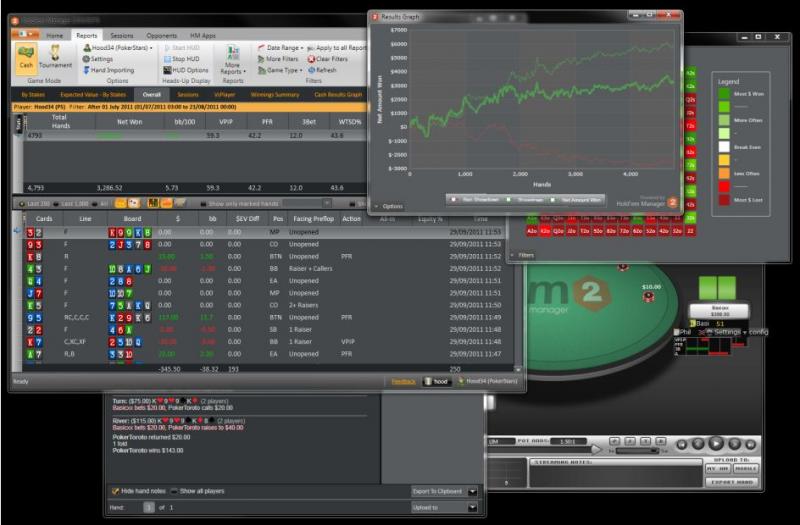The height and width of the screenshot is (525, 800).
Task: Toggle the Last 1,000 hands radio button
Action: point(56,204)
